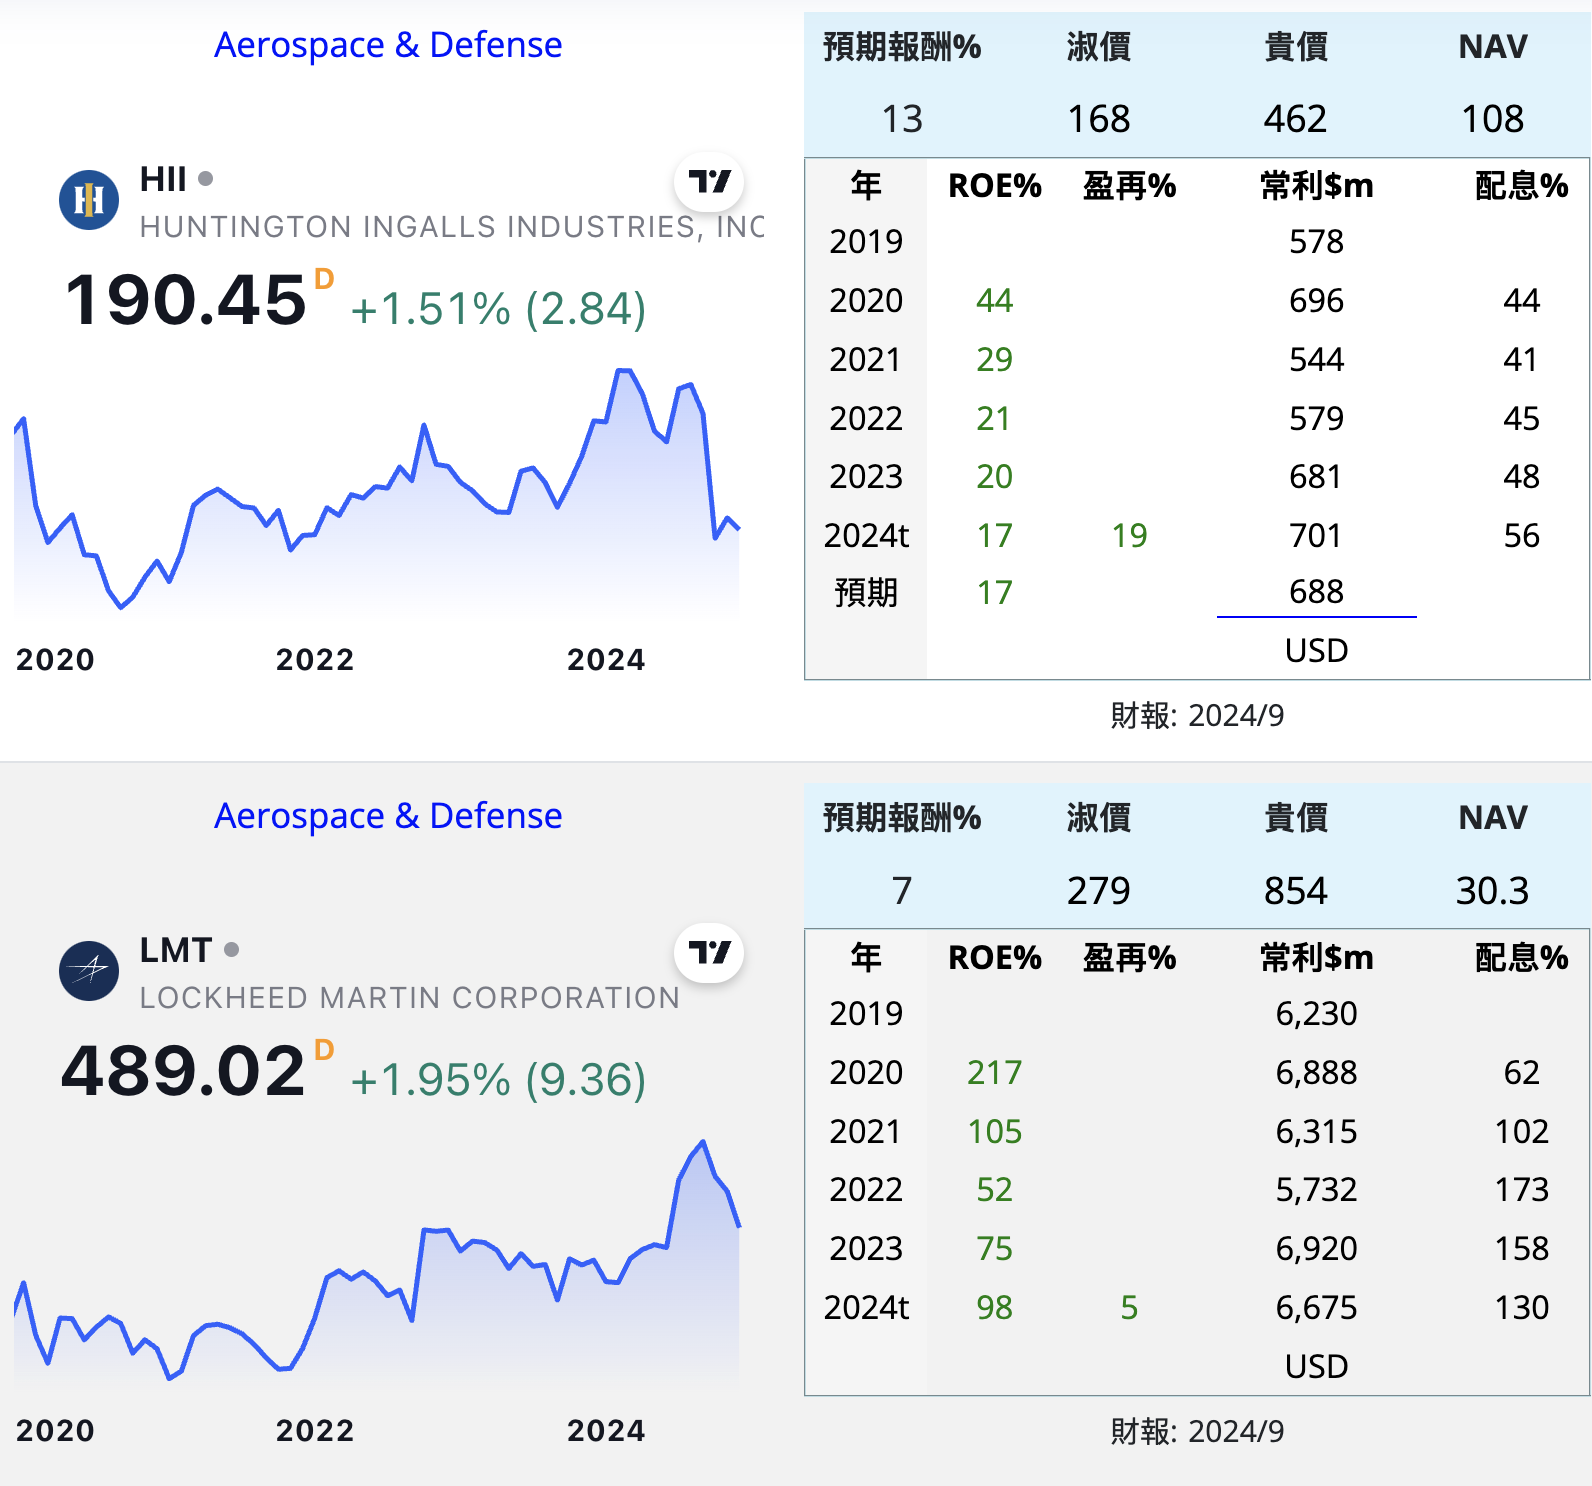Click the USD currency label in LMT table
1592x1486 pixels.
1316,1367
